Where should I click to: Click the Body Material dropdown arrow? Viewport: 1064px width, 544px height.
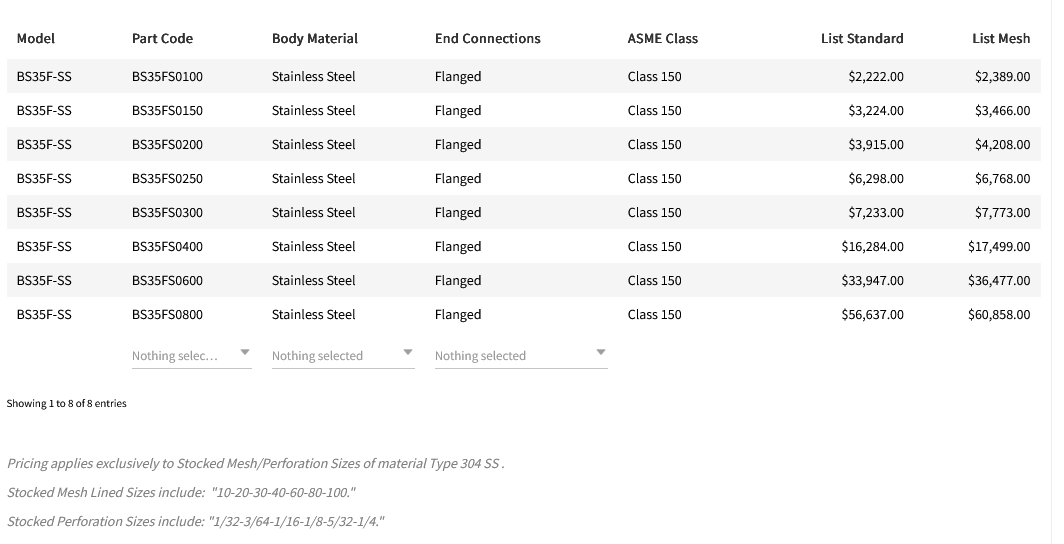click(x=407, y=353)
